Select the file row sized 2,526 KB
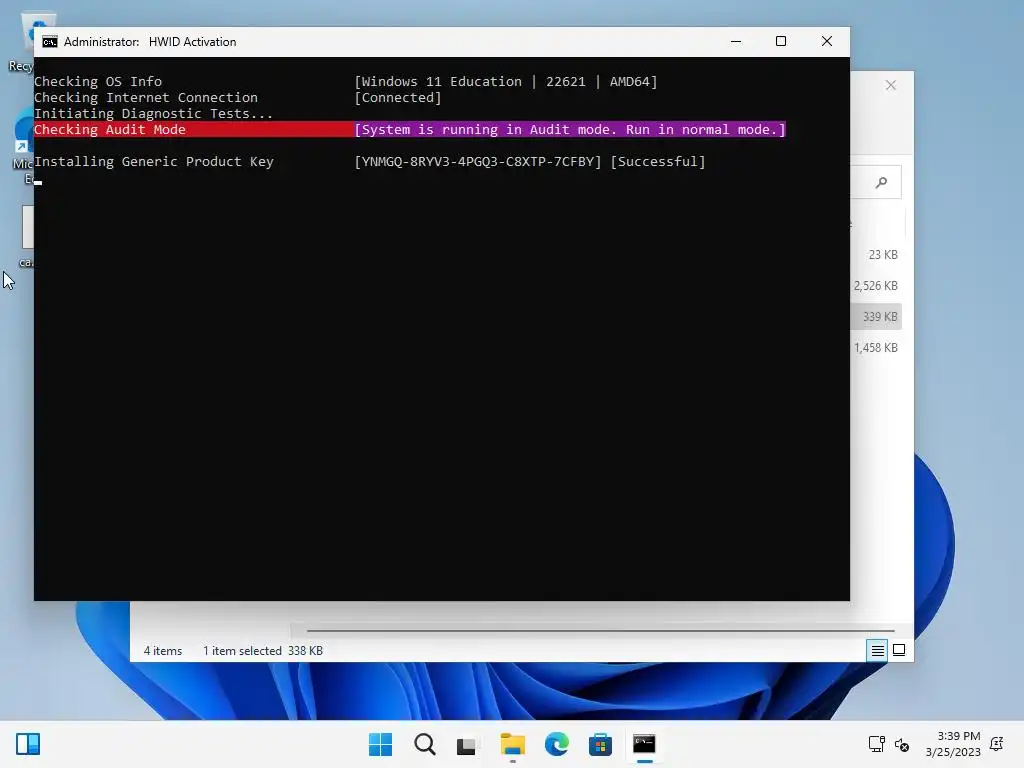This screenshot has height=768, width=1024. [876, 285]
